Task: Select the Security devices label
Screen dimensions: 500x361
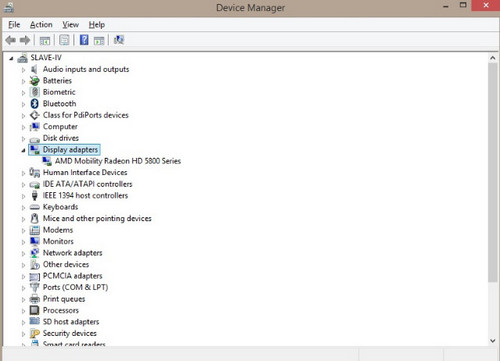Action: [70, 333]
